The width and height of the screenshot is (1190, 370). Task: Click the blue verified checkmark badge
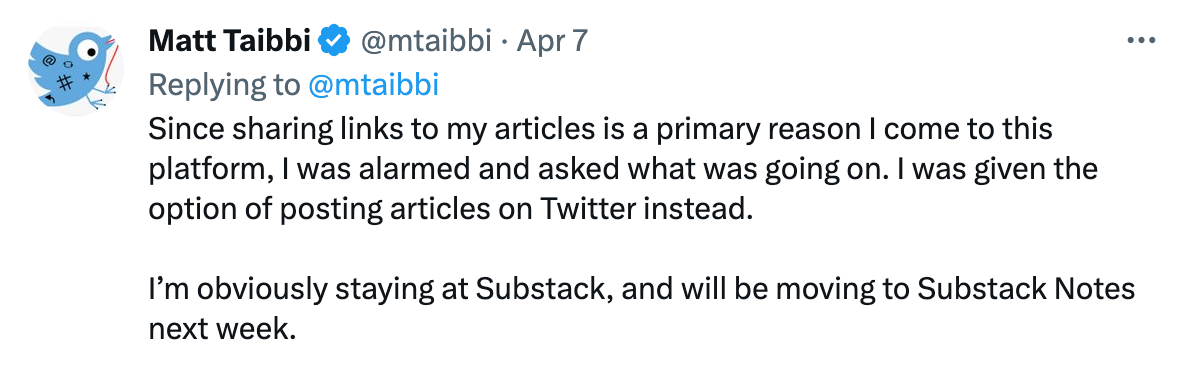(332, 41)
